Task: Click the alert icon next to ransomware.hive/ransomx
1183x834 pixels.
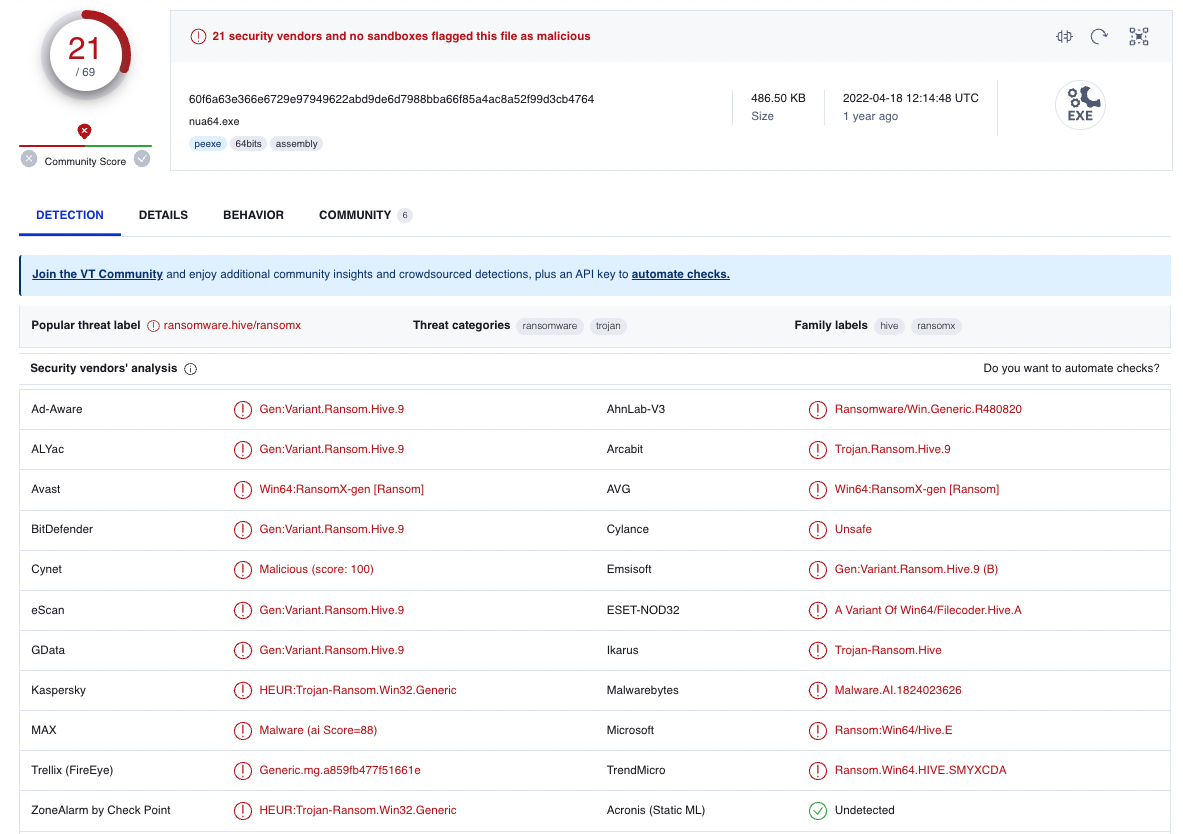Action: pos(153,326)
